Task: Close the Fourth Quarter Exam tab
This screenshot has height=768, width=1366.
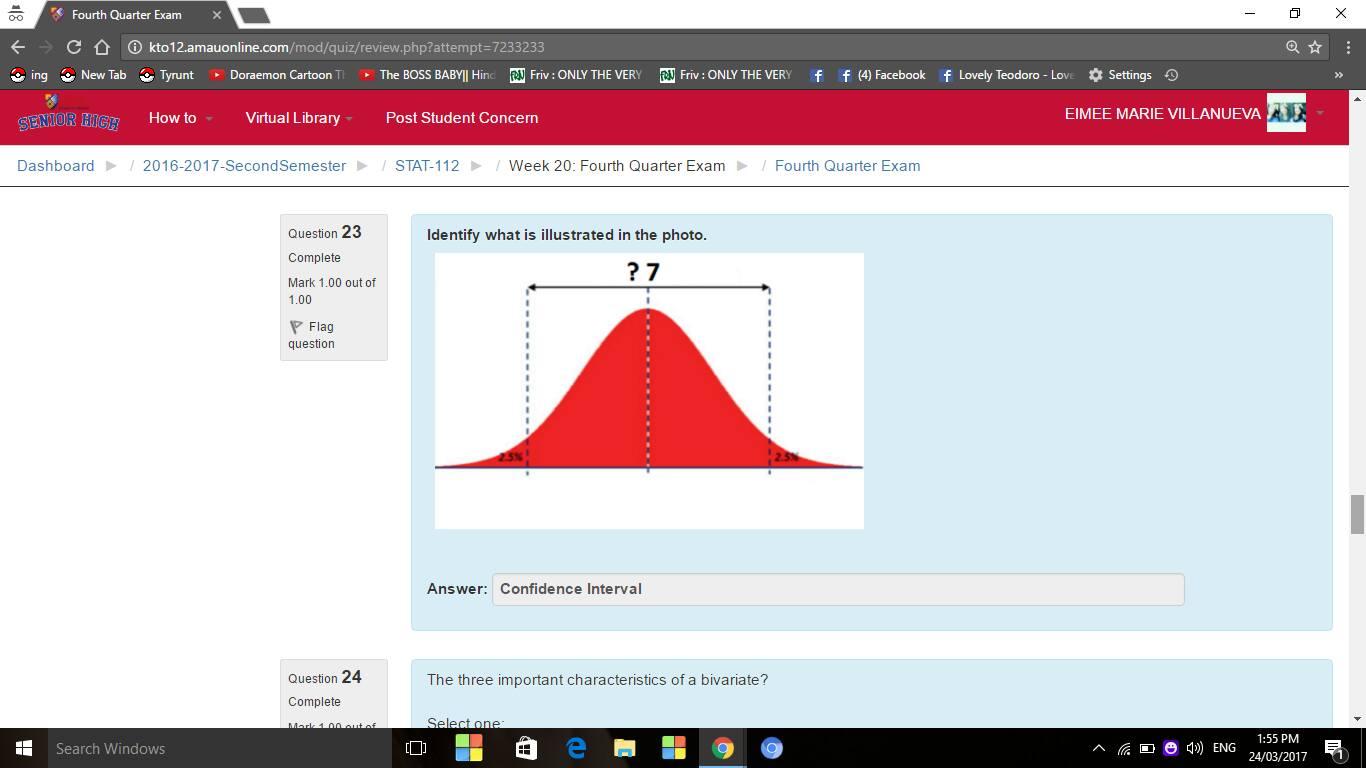Action: point(217,15)
